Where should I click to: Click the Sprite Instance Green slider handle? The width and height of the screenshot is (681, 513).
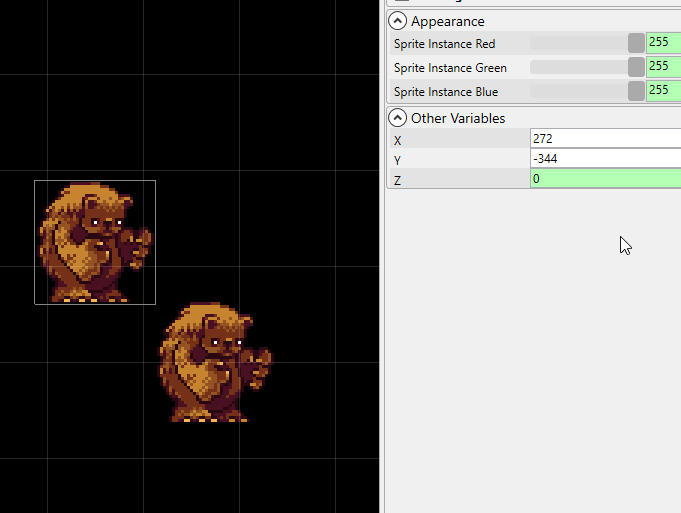tap(636, 67)
